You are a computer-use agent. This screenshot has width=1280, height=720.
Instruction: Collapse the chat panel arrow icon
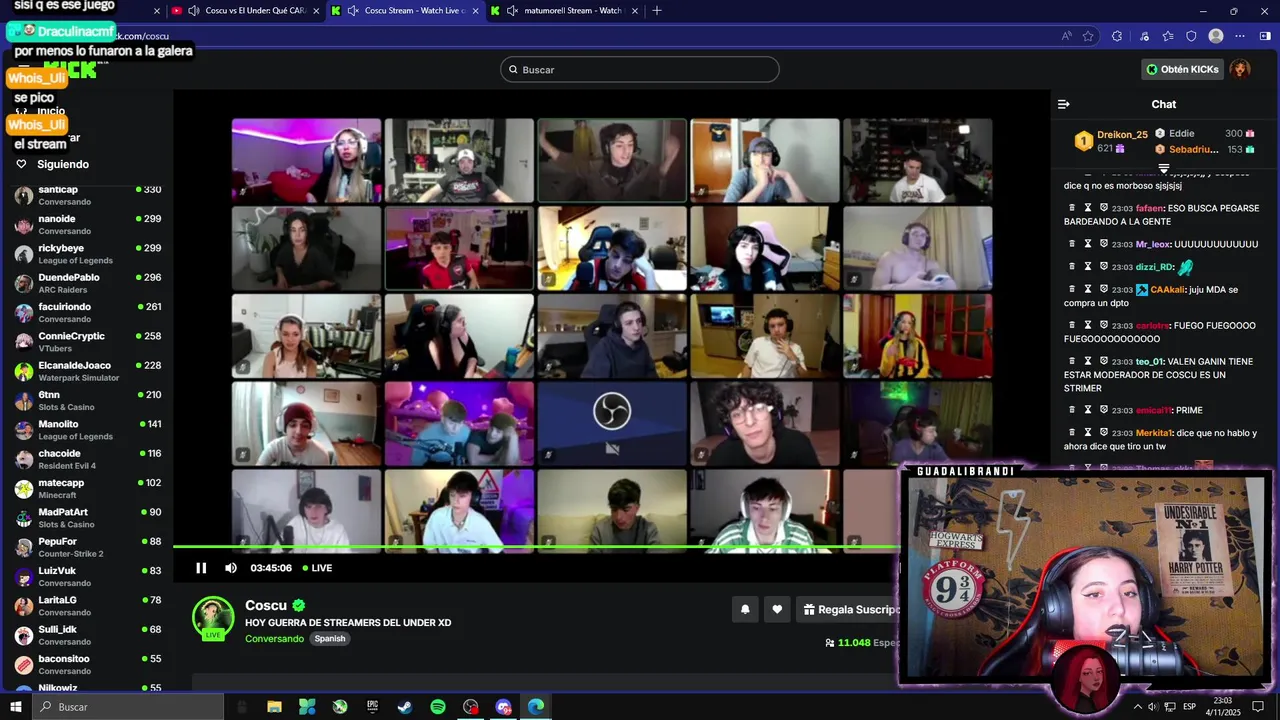1064,104
